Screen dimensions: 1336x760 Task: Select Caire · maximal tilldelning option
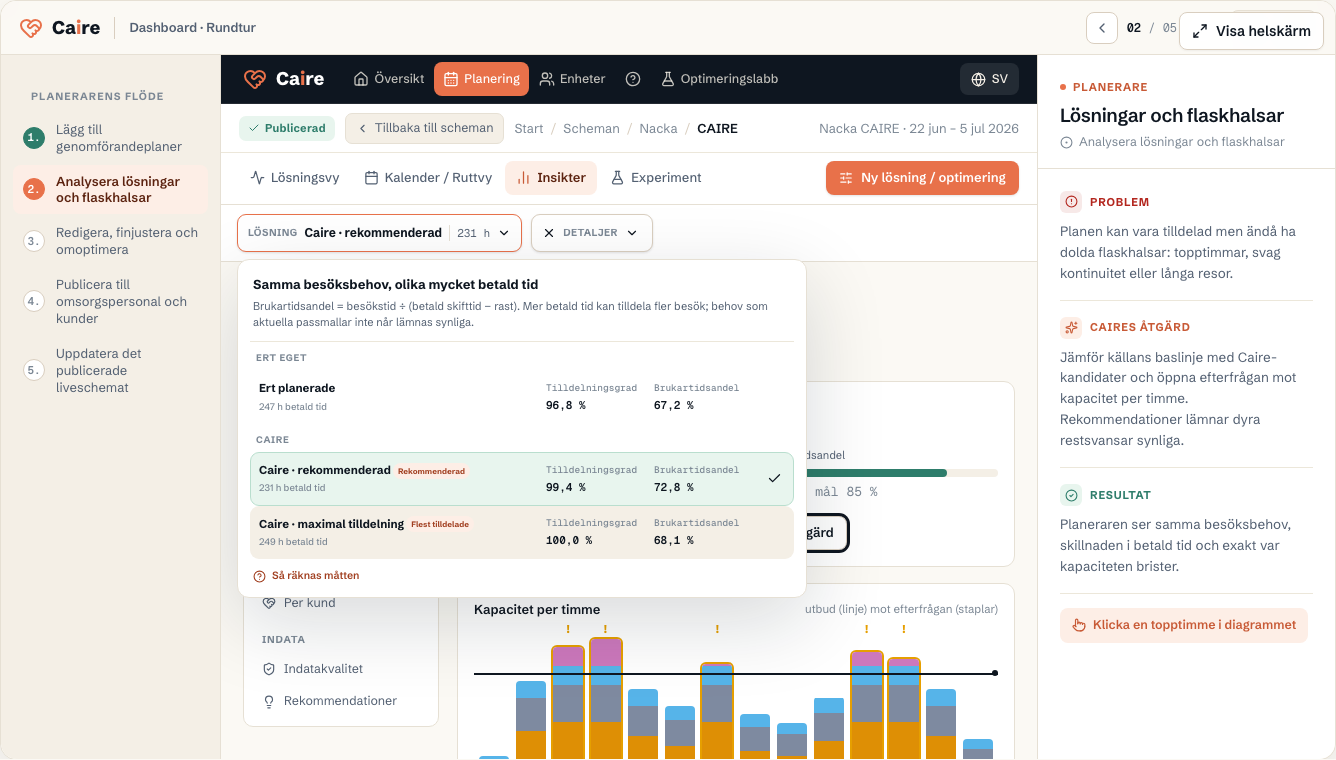[x=522, y=533]
